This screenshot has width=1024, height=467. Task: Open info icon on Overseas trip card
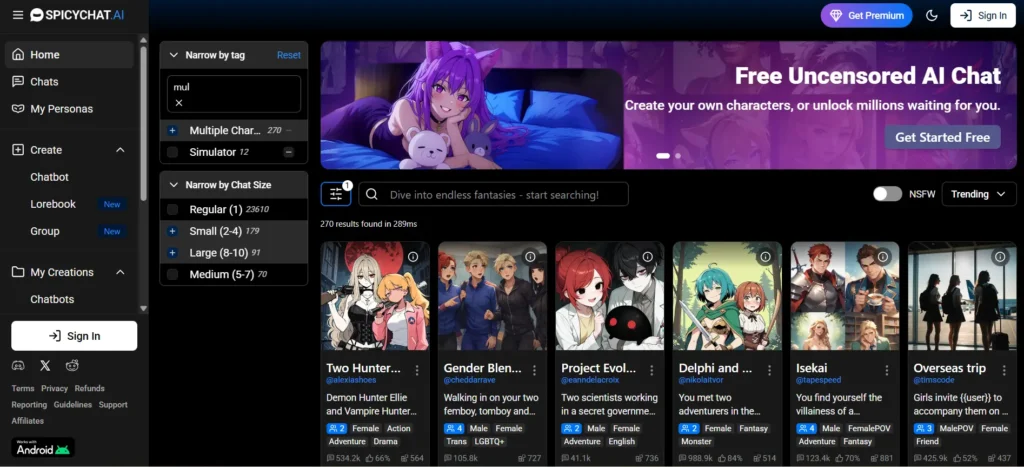1000,257
